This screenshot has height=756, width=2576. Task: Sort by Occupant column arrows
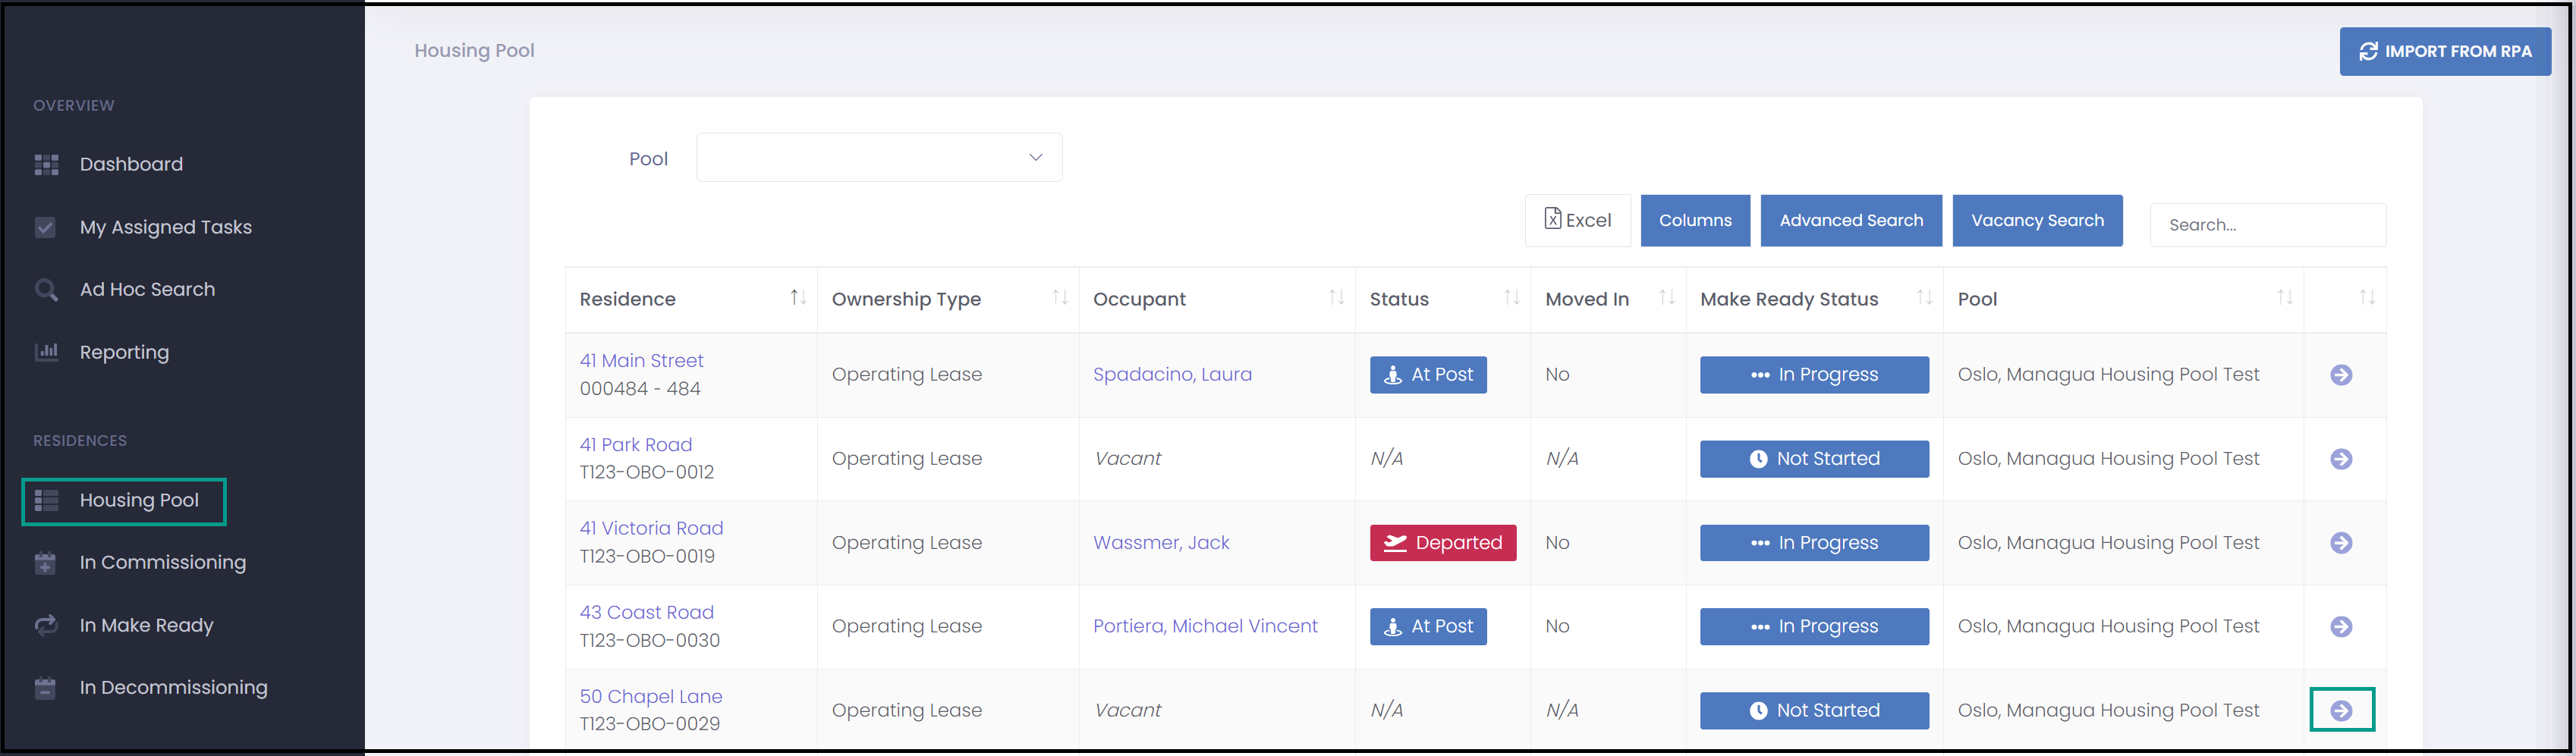[x=1336, y=298]
